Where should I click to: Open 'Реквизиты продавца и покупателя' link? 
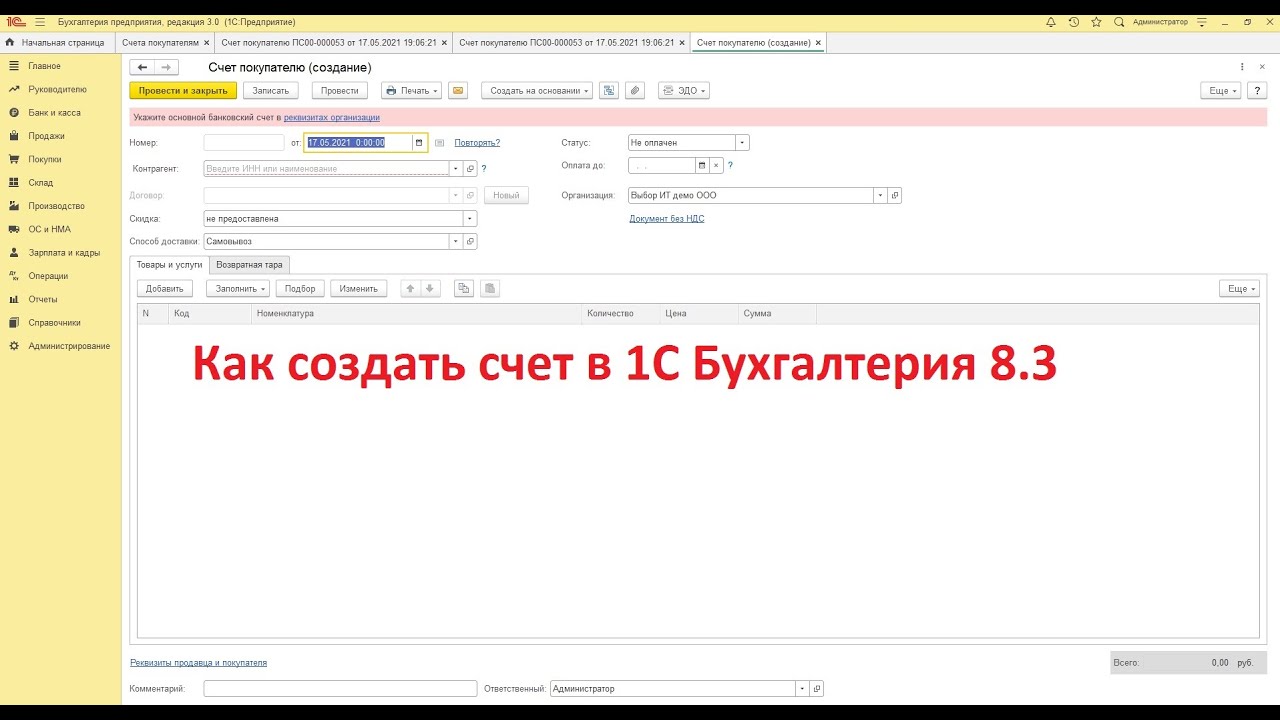click(198, 662)
